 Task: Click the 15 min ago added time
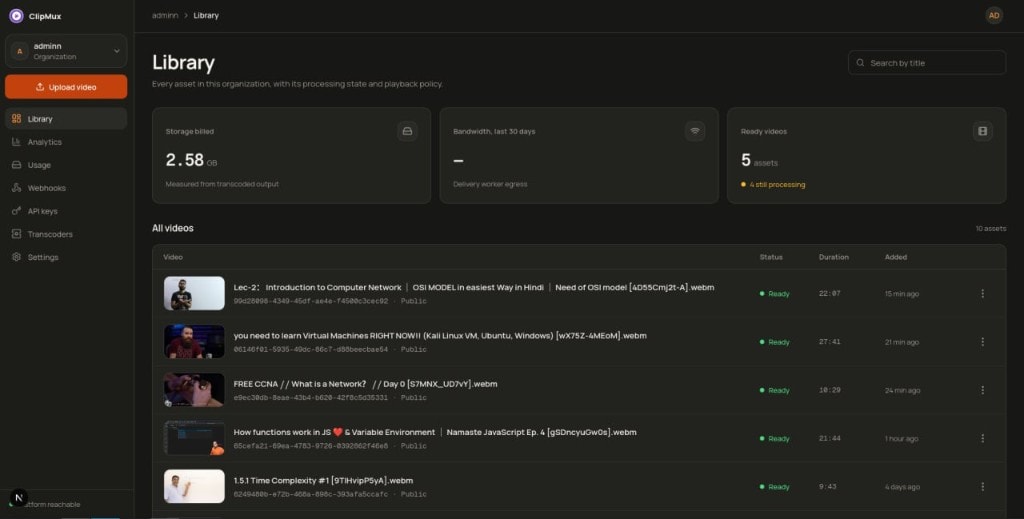point(902,294)
